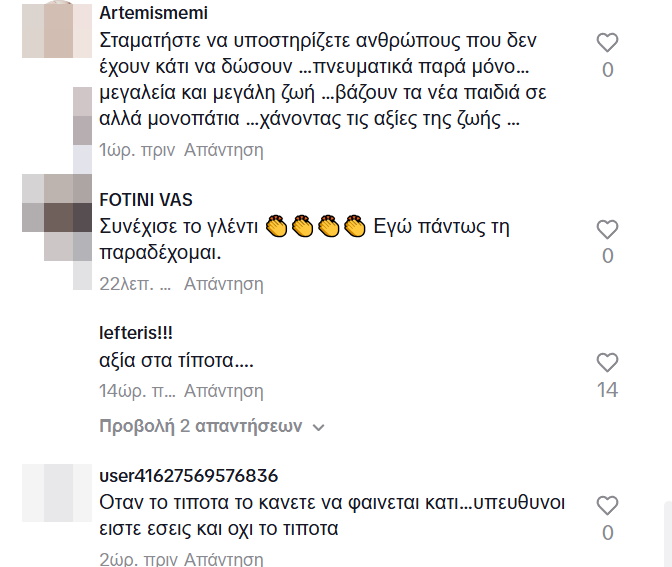Image resolution: width=672 pixels, height=567 pixels.
Task: Like FOTINI VAS comment via heart
Action: click(x=607, y=229)
